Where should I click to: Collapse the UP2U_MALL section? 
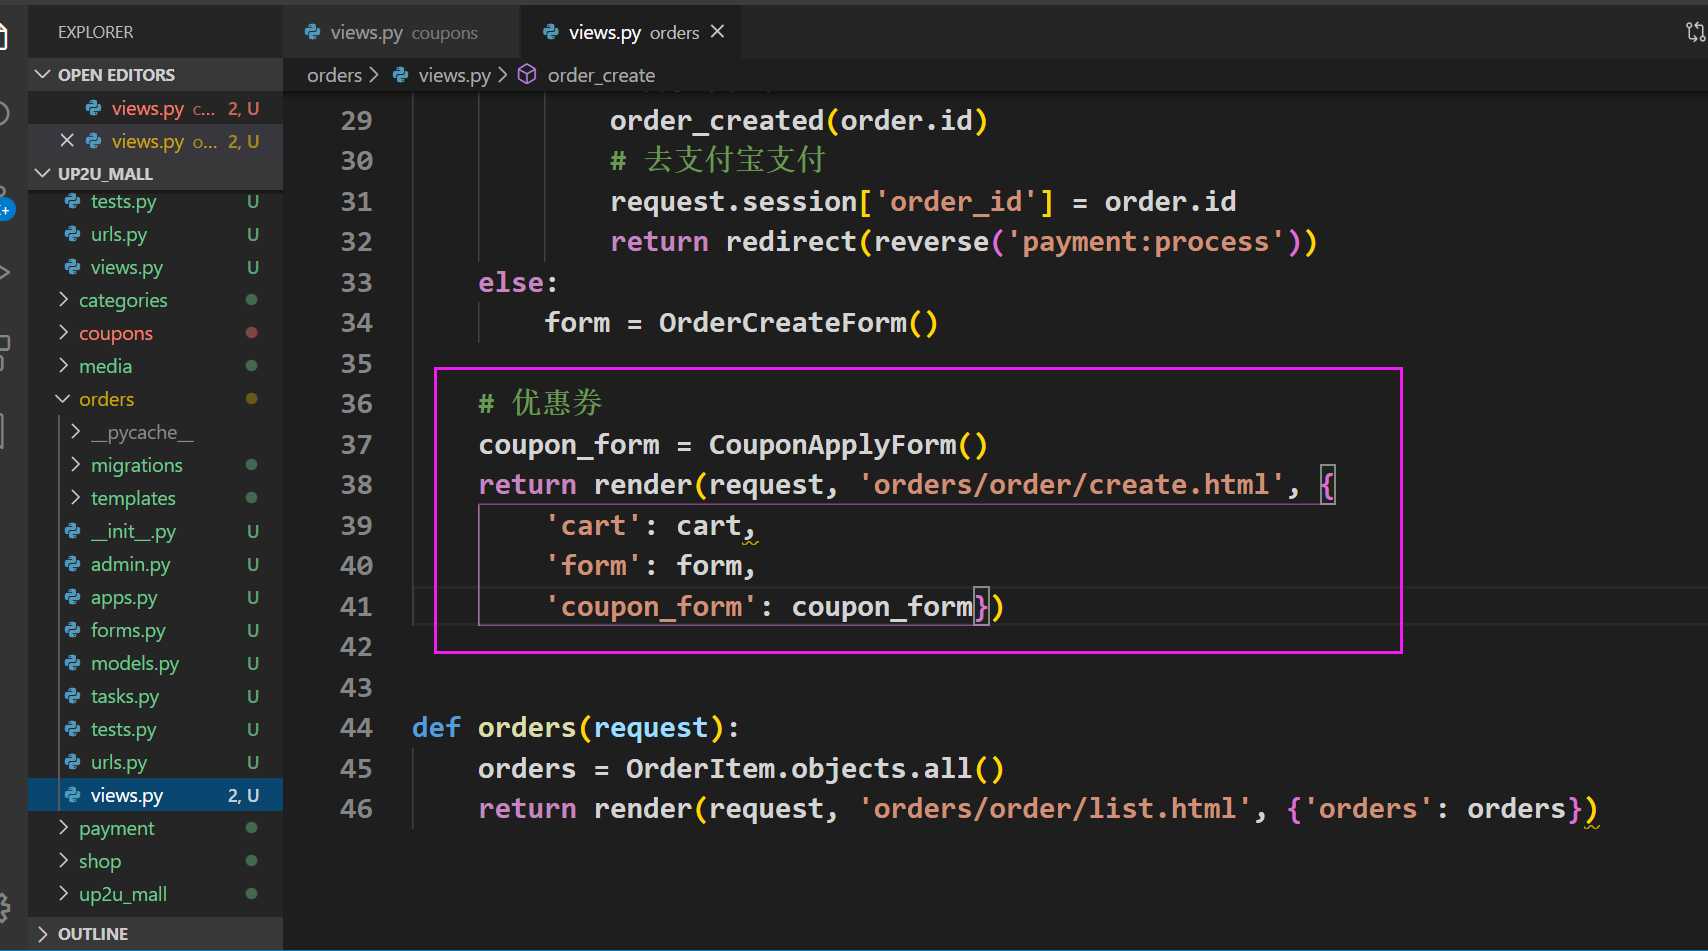click(155, 174)
